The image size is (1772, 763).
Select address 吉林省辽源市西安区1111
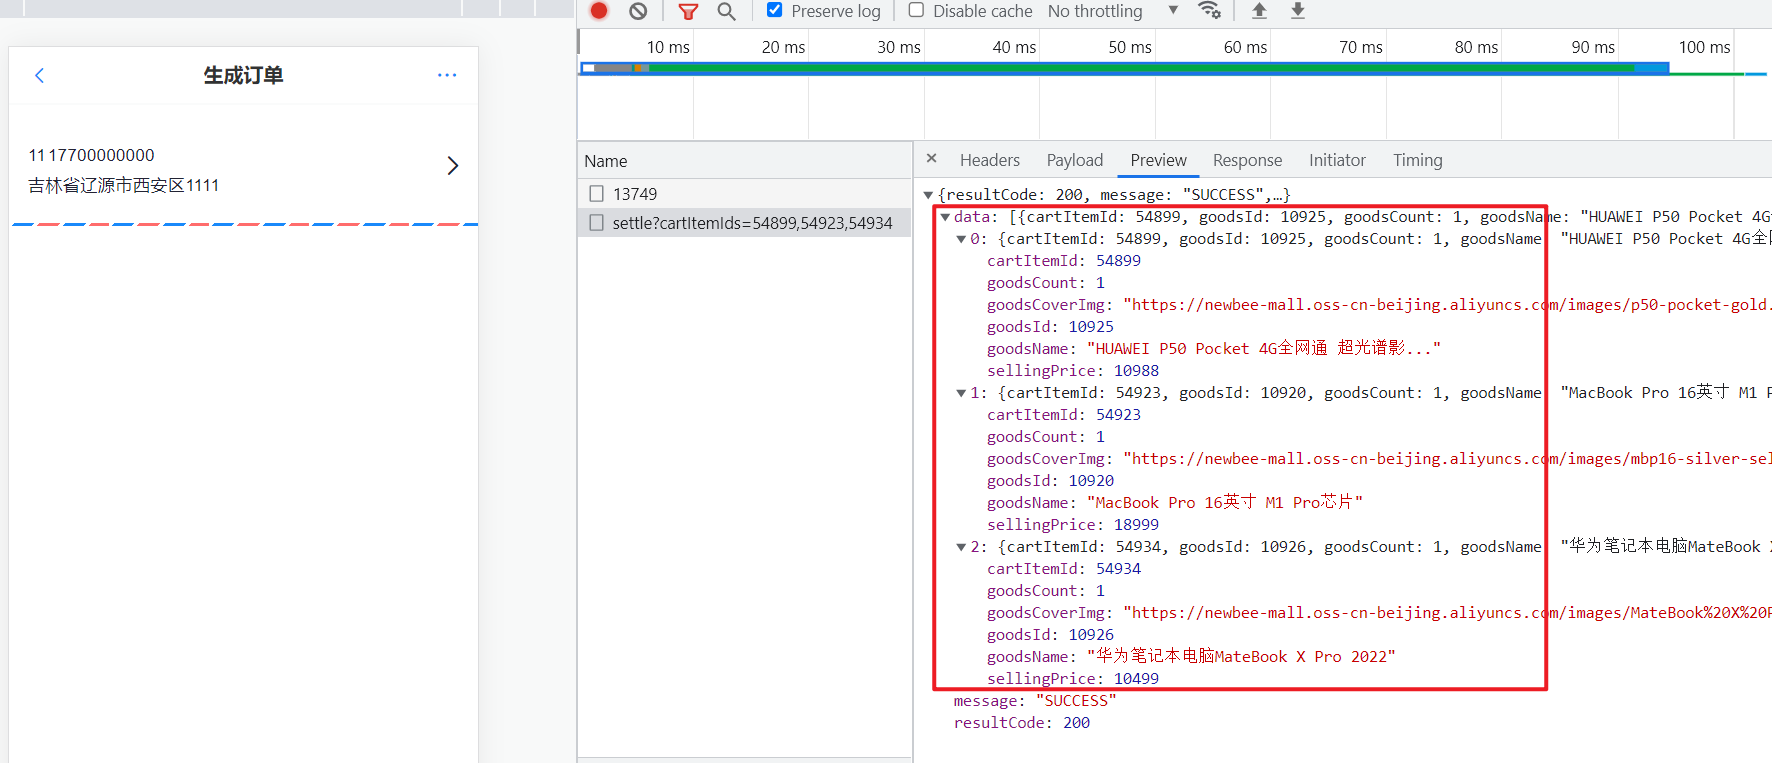[124, 185]
